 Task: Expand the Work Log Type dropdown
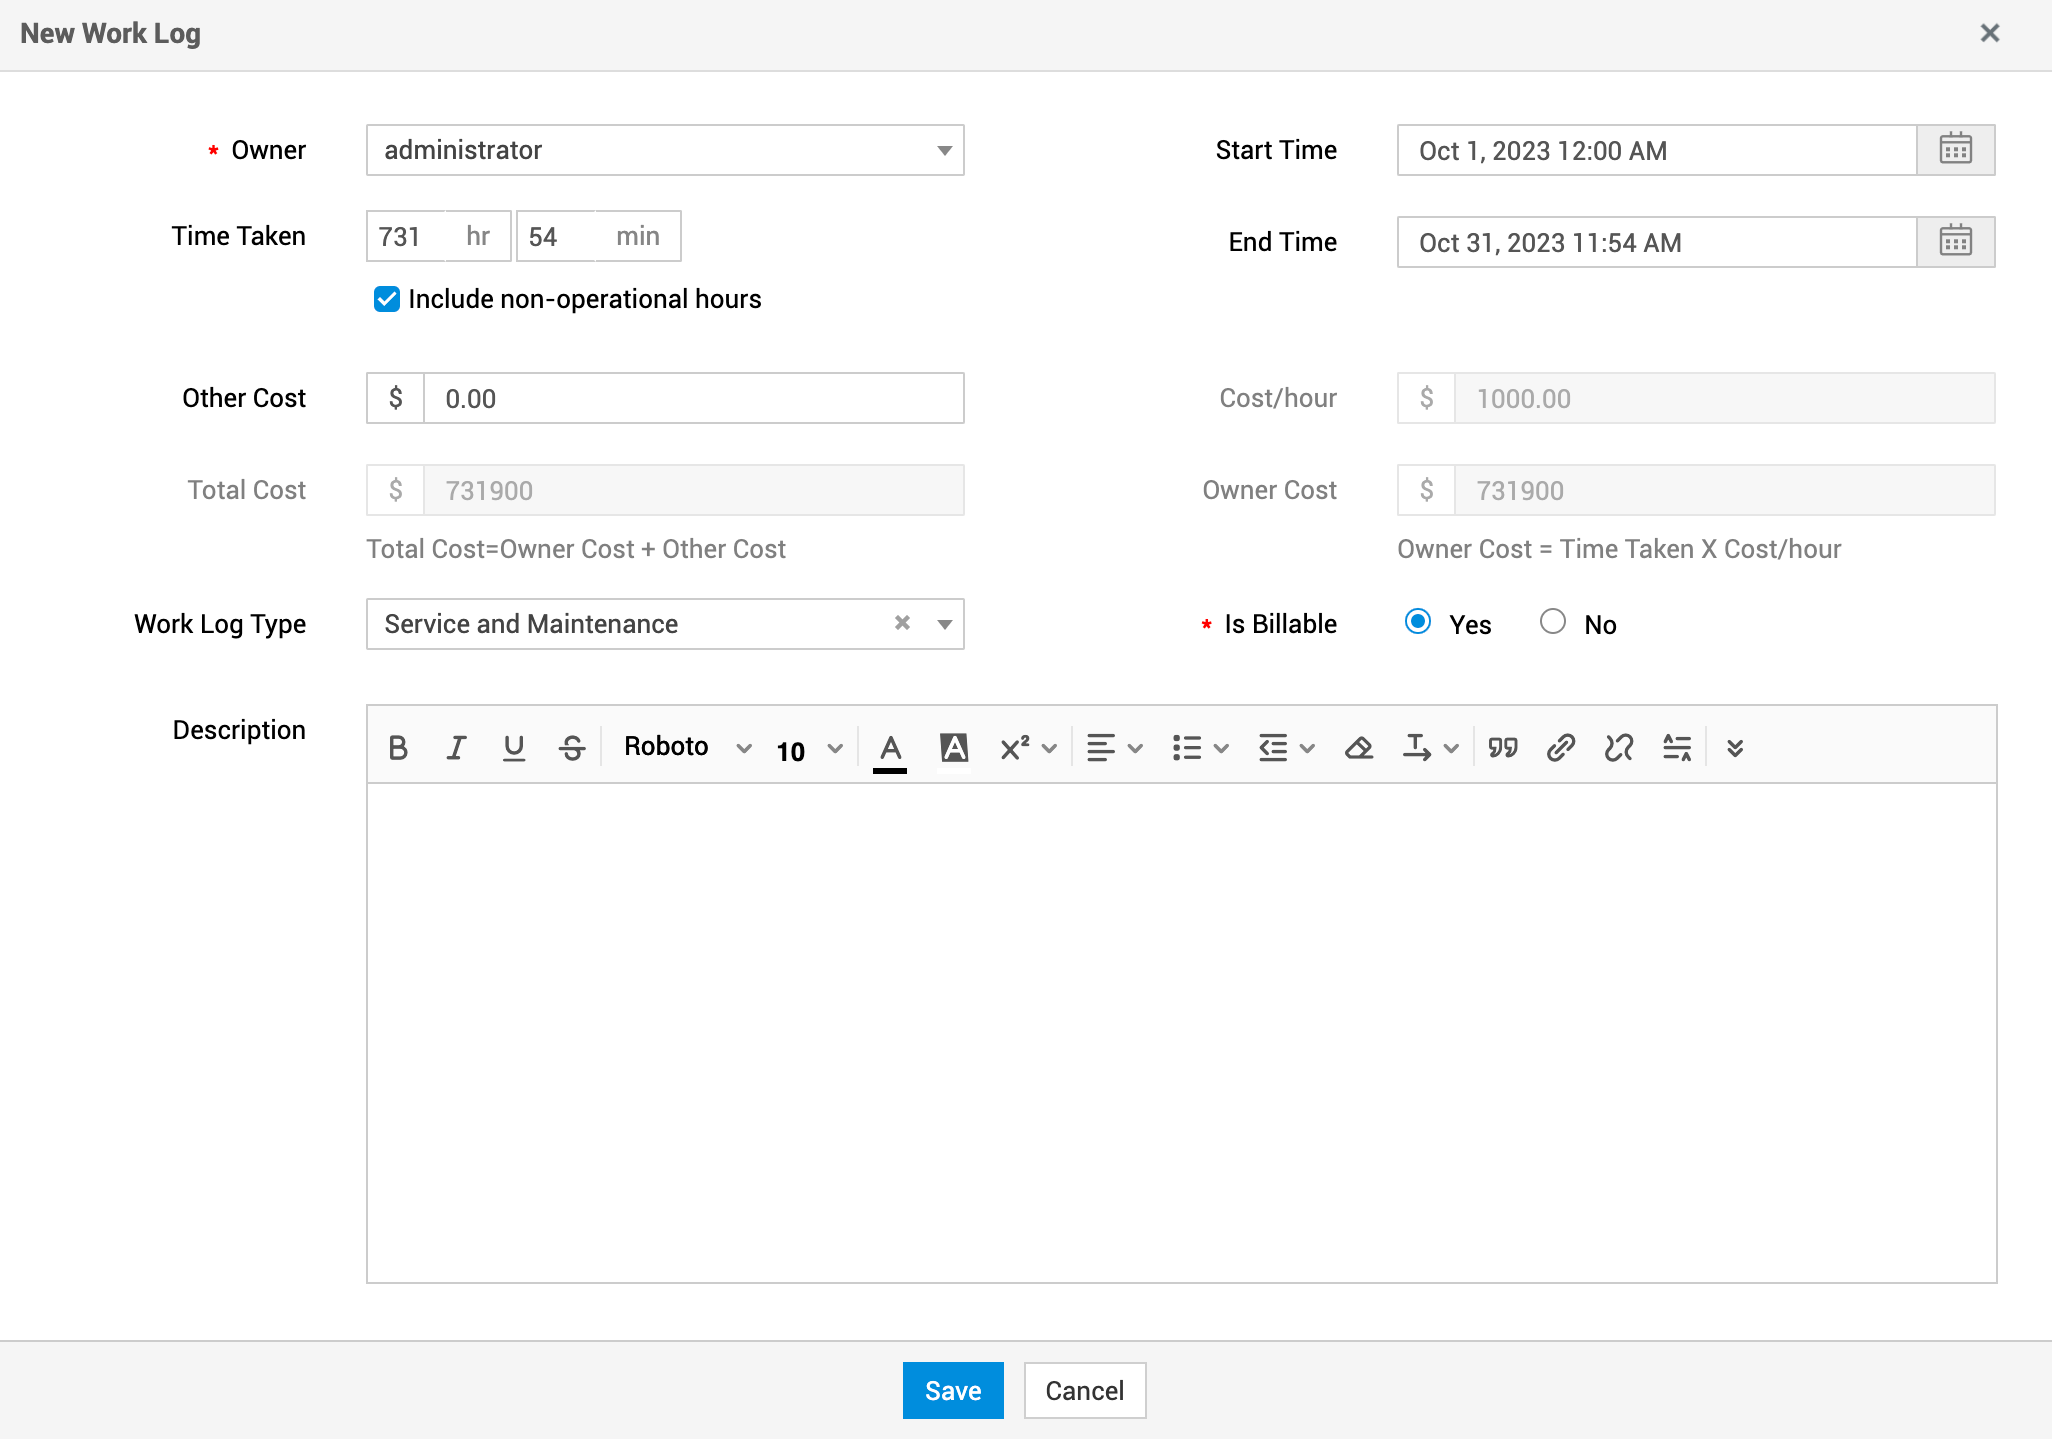pyautogui.click(x=944, y=625)
